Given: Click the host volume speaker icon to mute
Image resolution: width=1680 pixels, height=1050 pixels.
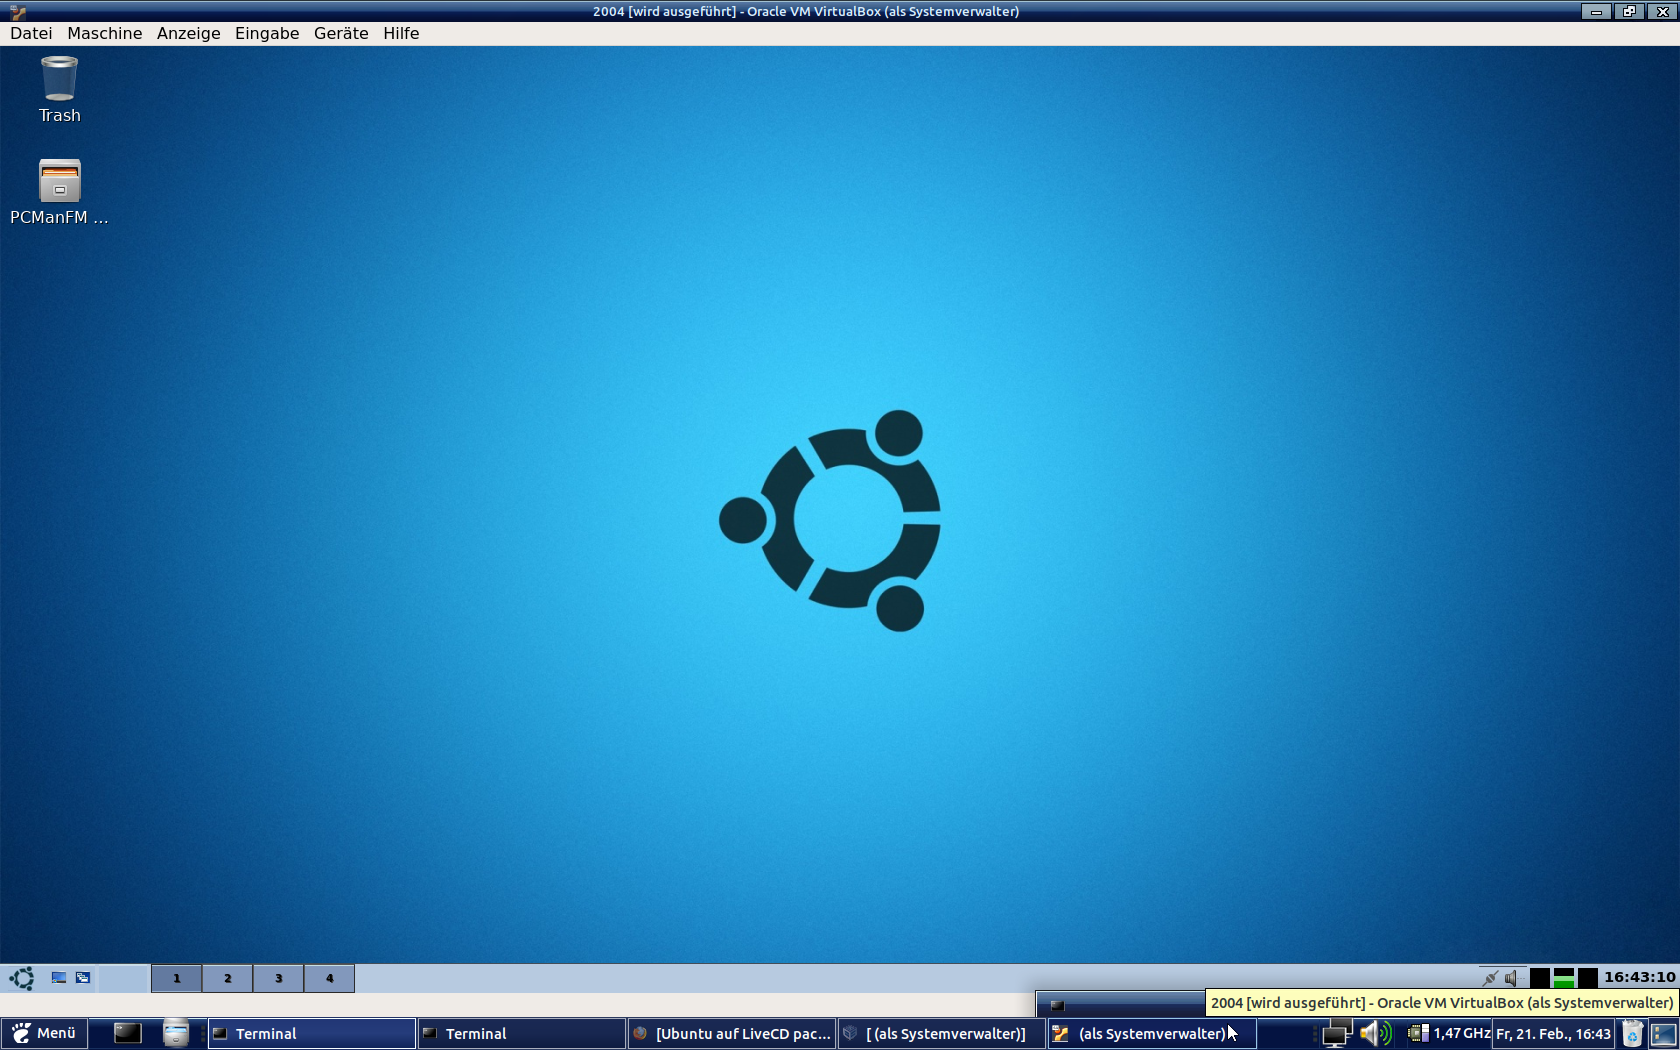Looking at the screenshot, I should [x=1370, y=1033].
